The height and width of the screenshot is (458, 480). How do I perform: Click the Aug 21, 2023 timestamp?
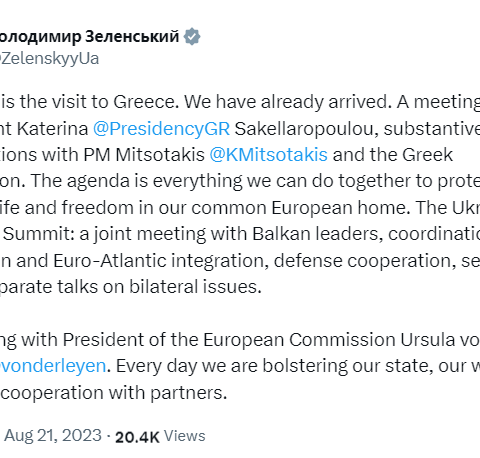coord(53,435)
